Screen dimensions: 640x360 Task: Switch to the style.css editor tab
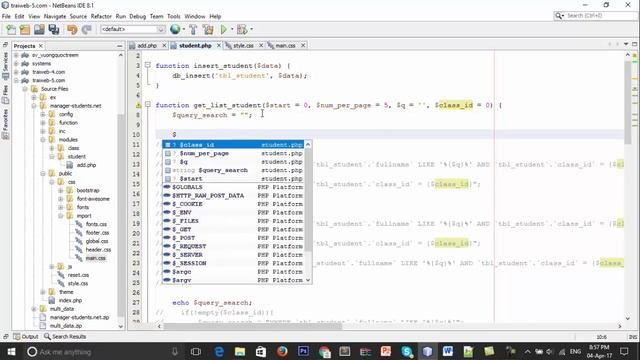[243, 46]
